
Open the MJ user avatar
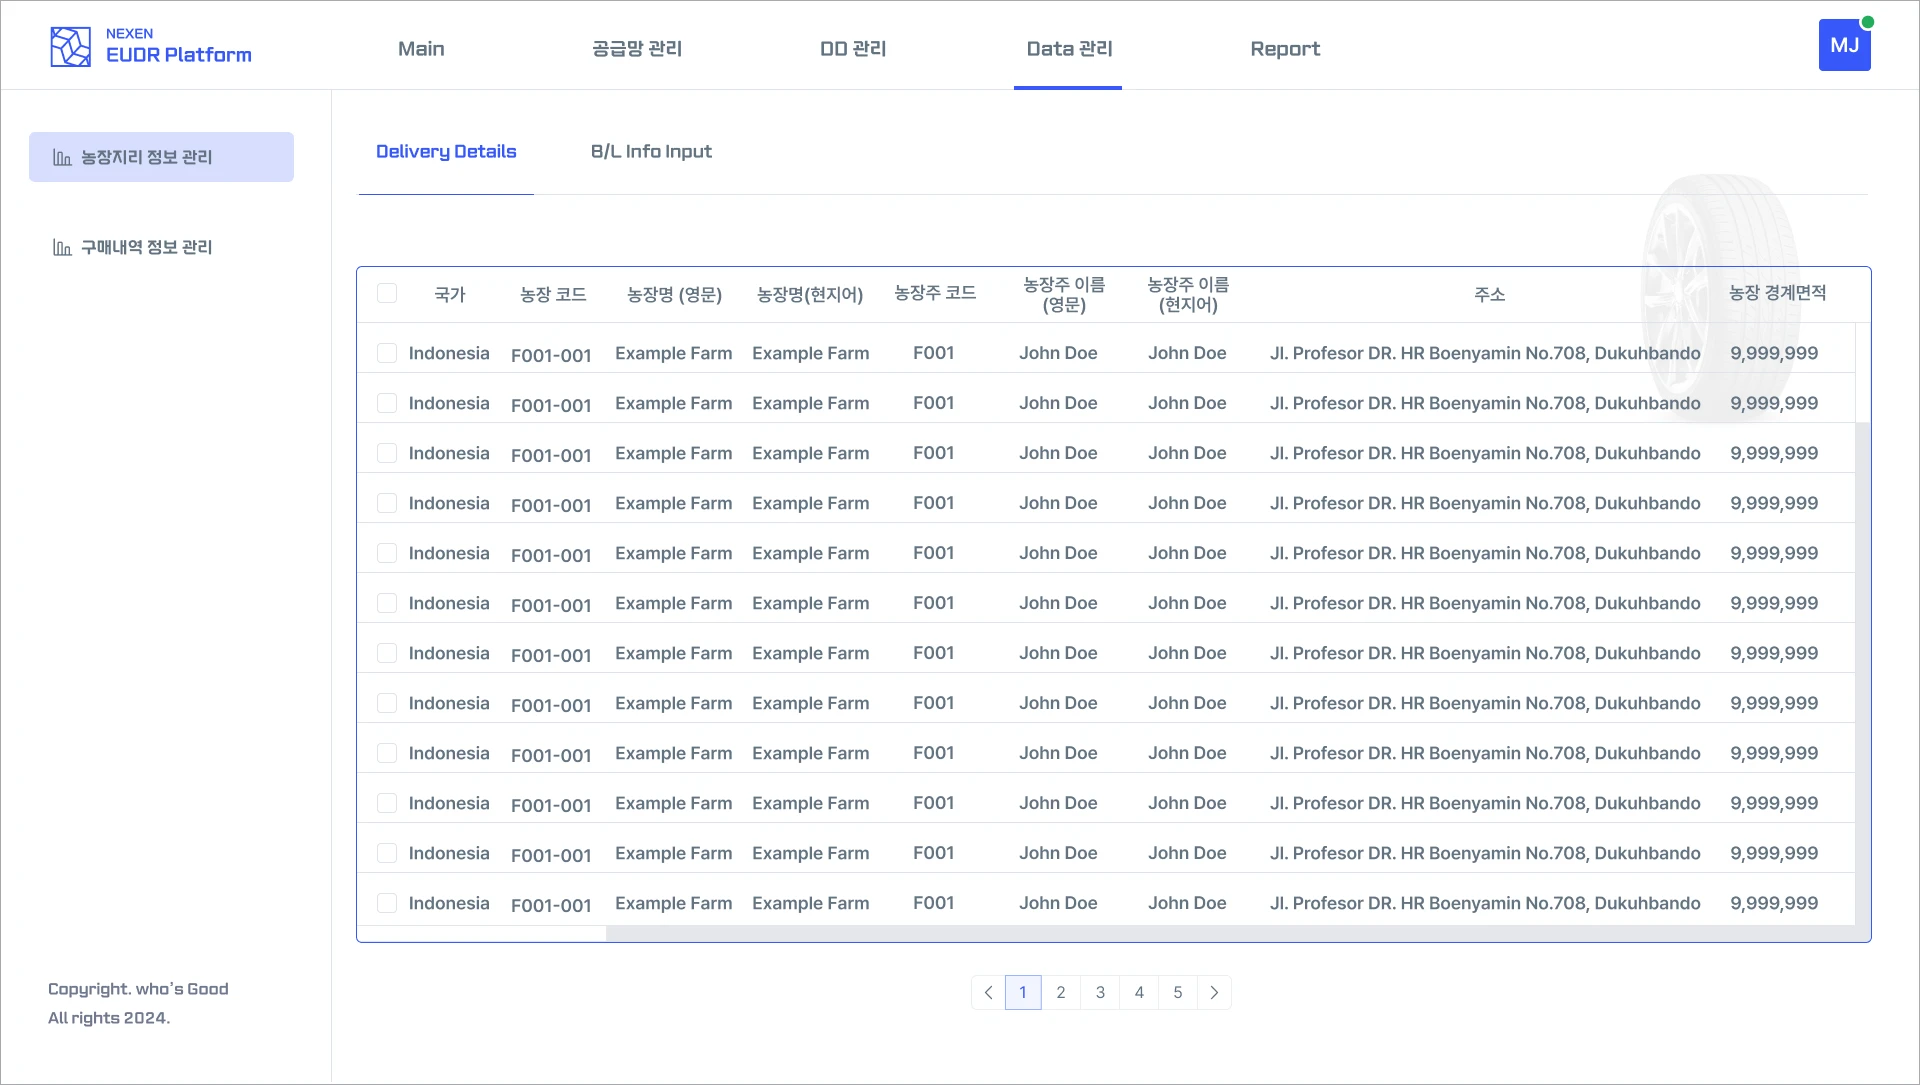[1844, 45]
